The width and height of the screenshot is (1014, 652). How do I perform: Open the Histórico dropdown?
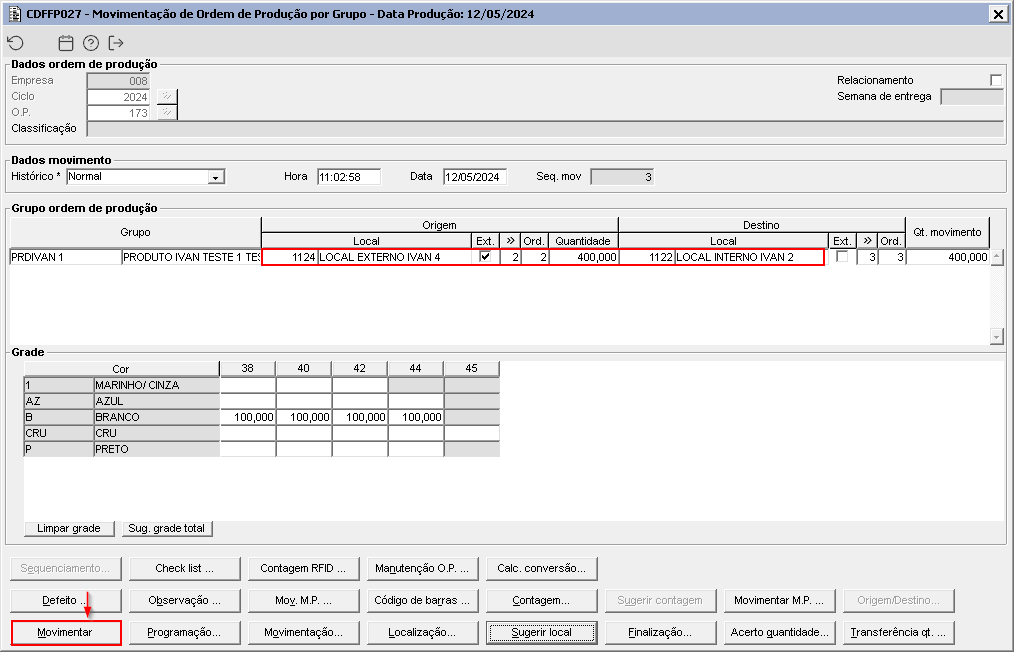tap(216, 177)
